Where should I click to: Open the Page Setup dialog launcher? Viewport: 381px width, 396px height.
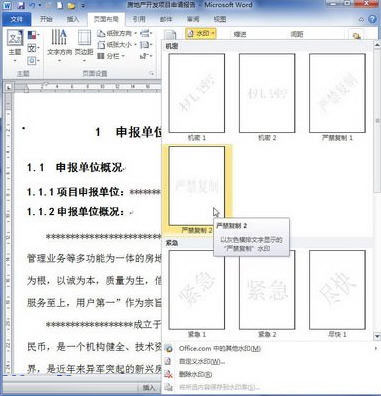coord(152,73)
